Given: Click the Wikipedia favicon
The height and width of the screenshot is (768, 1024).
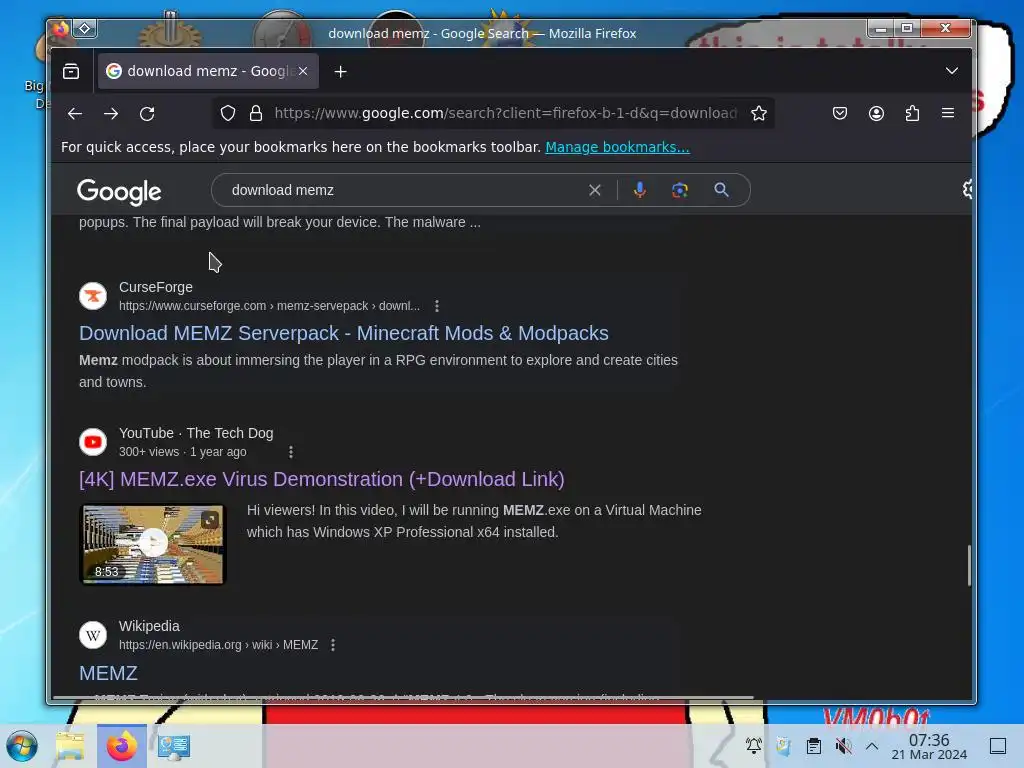Looking at the screenshot, I should point(93,635).
